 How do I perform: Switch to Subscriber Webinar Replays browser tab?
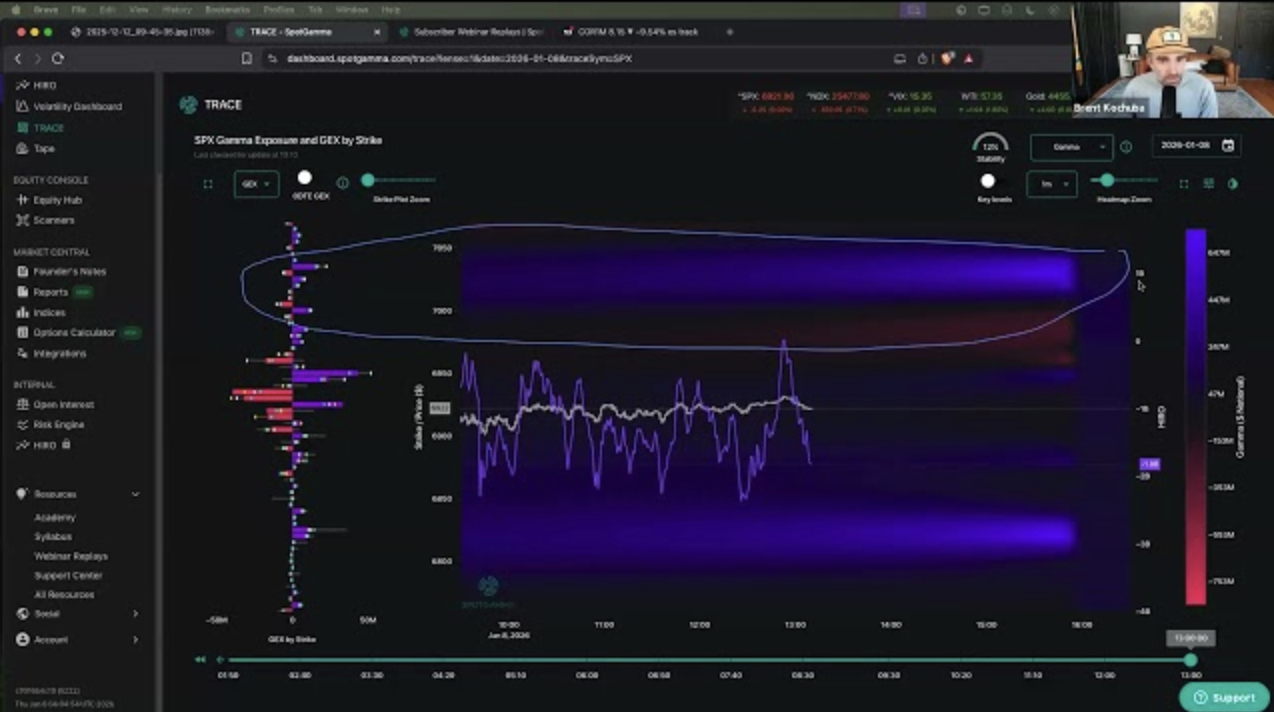pyautogui.click(x=470, y=32)
